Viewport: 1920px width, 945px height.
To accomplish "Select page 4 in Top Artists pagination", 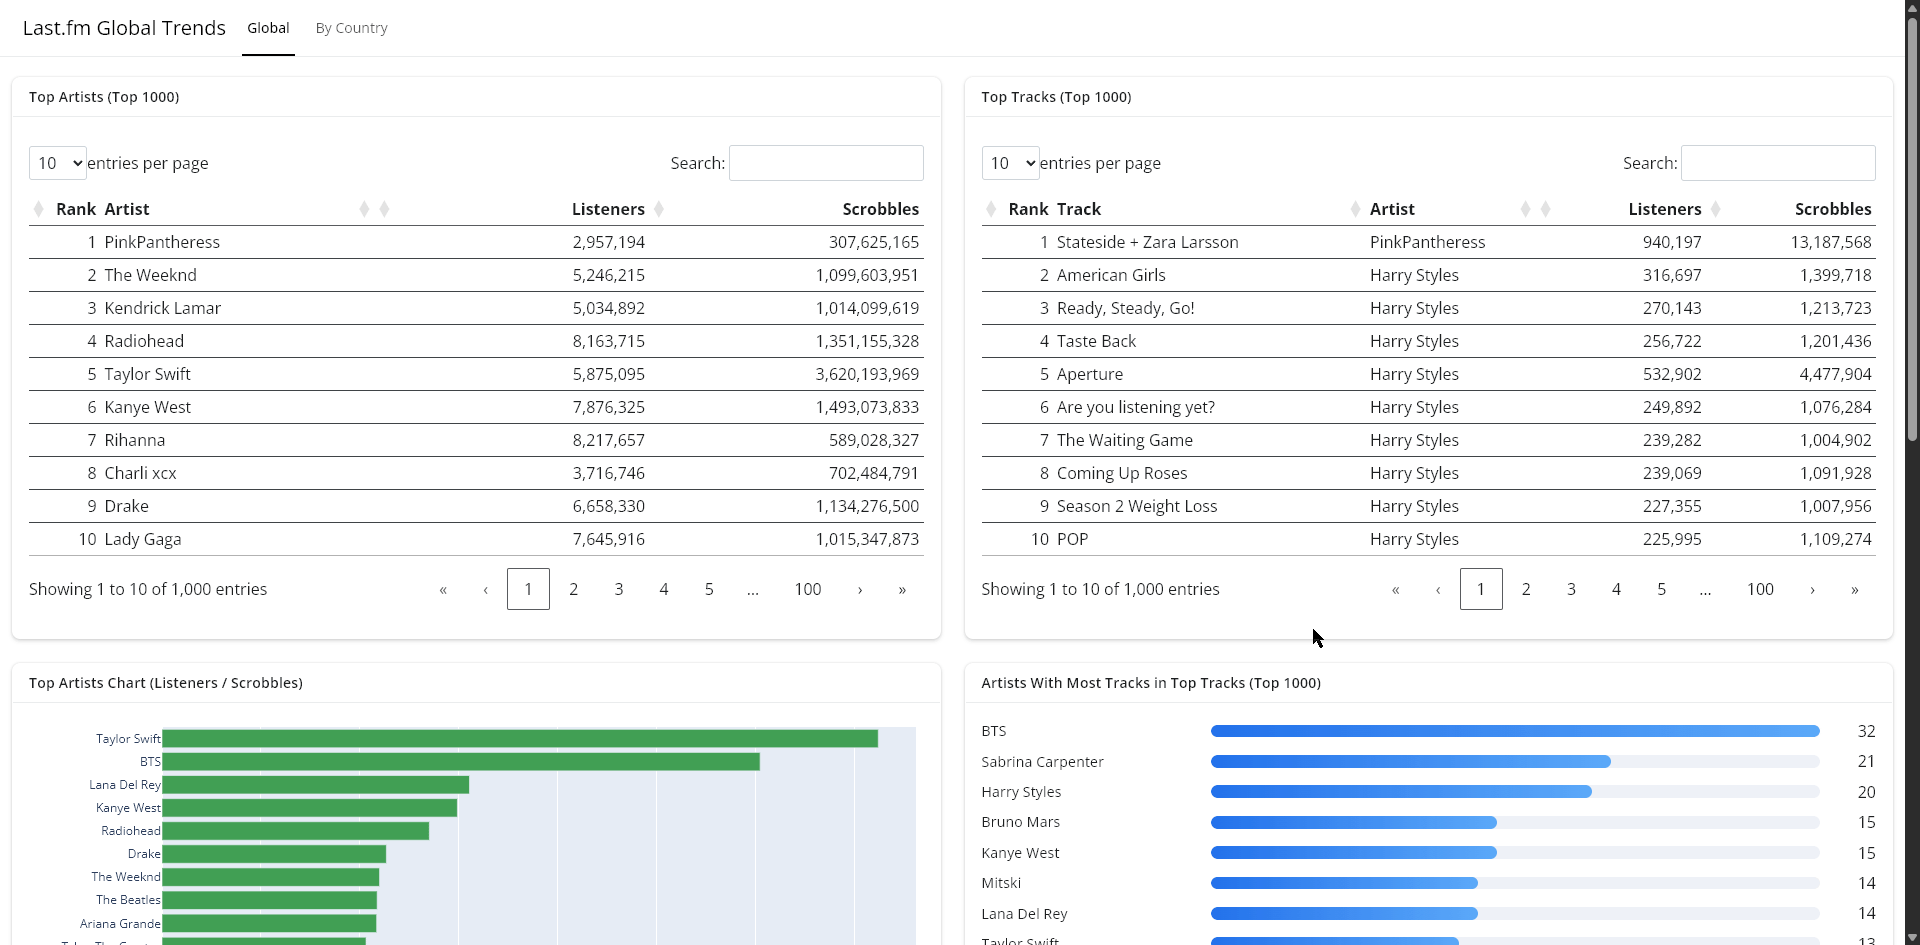I will (x=663, y=589).
